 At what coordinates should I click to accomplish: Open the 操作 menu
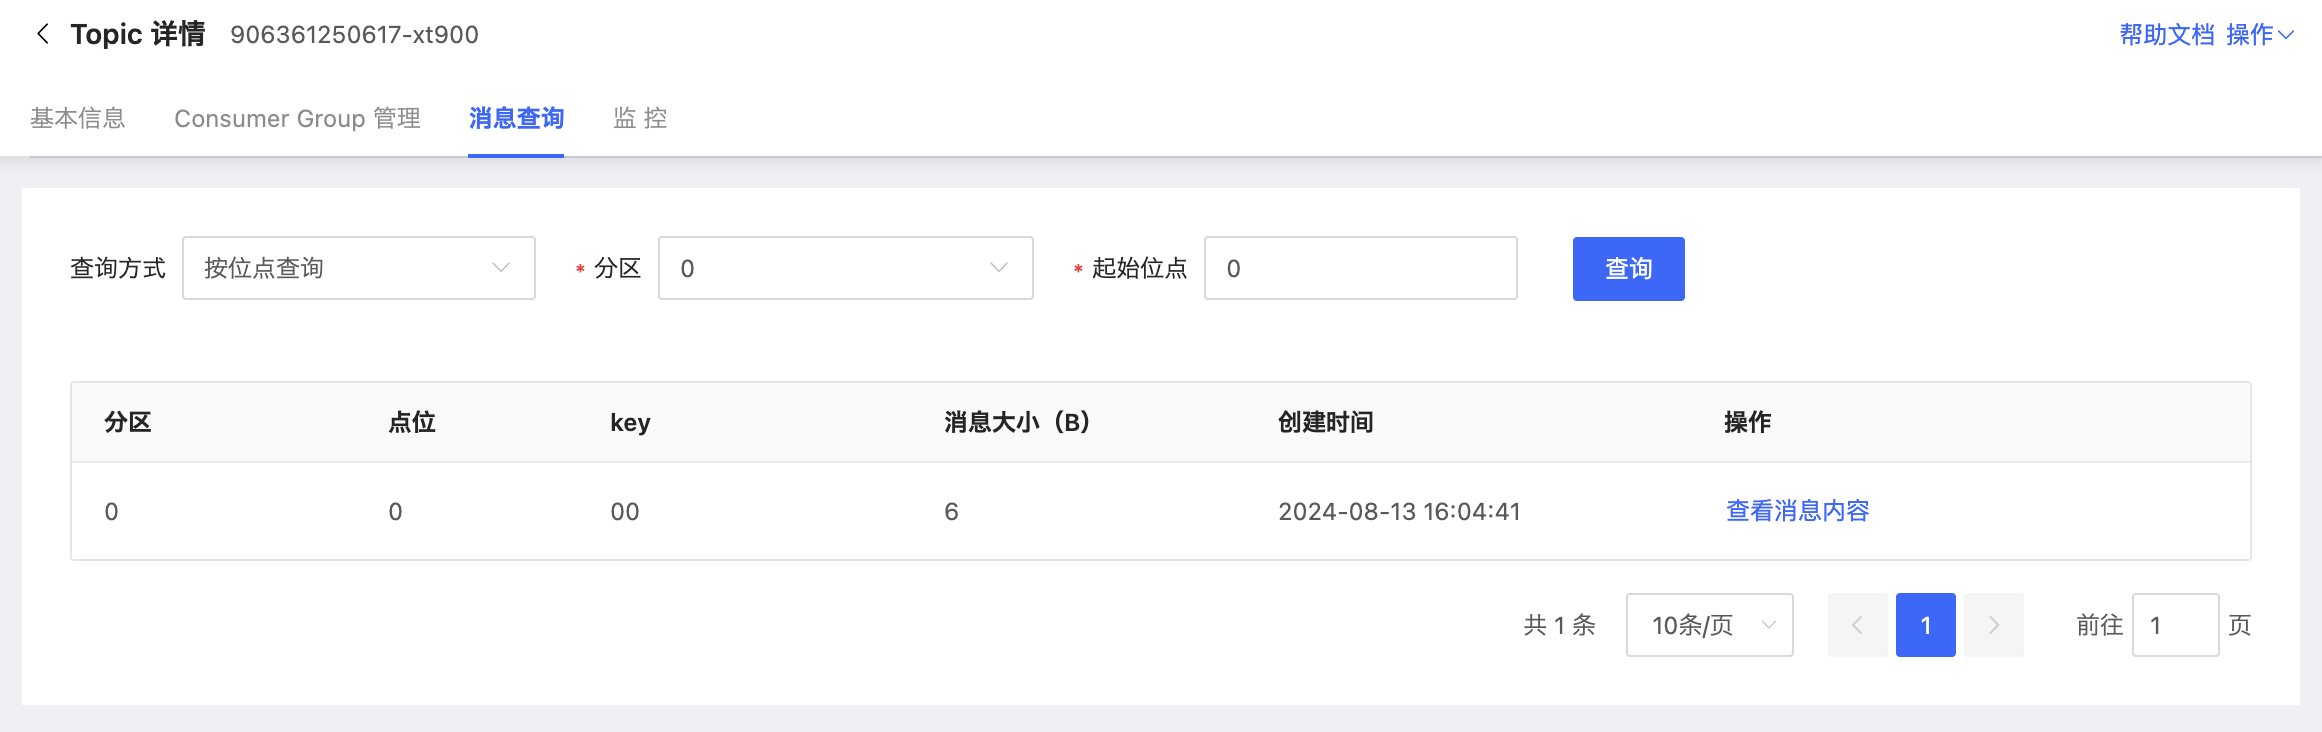[2259, 35]
